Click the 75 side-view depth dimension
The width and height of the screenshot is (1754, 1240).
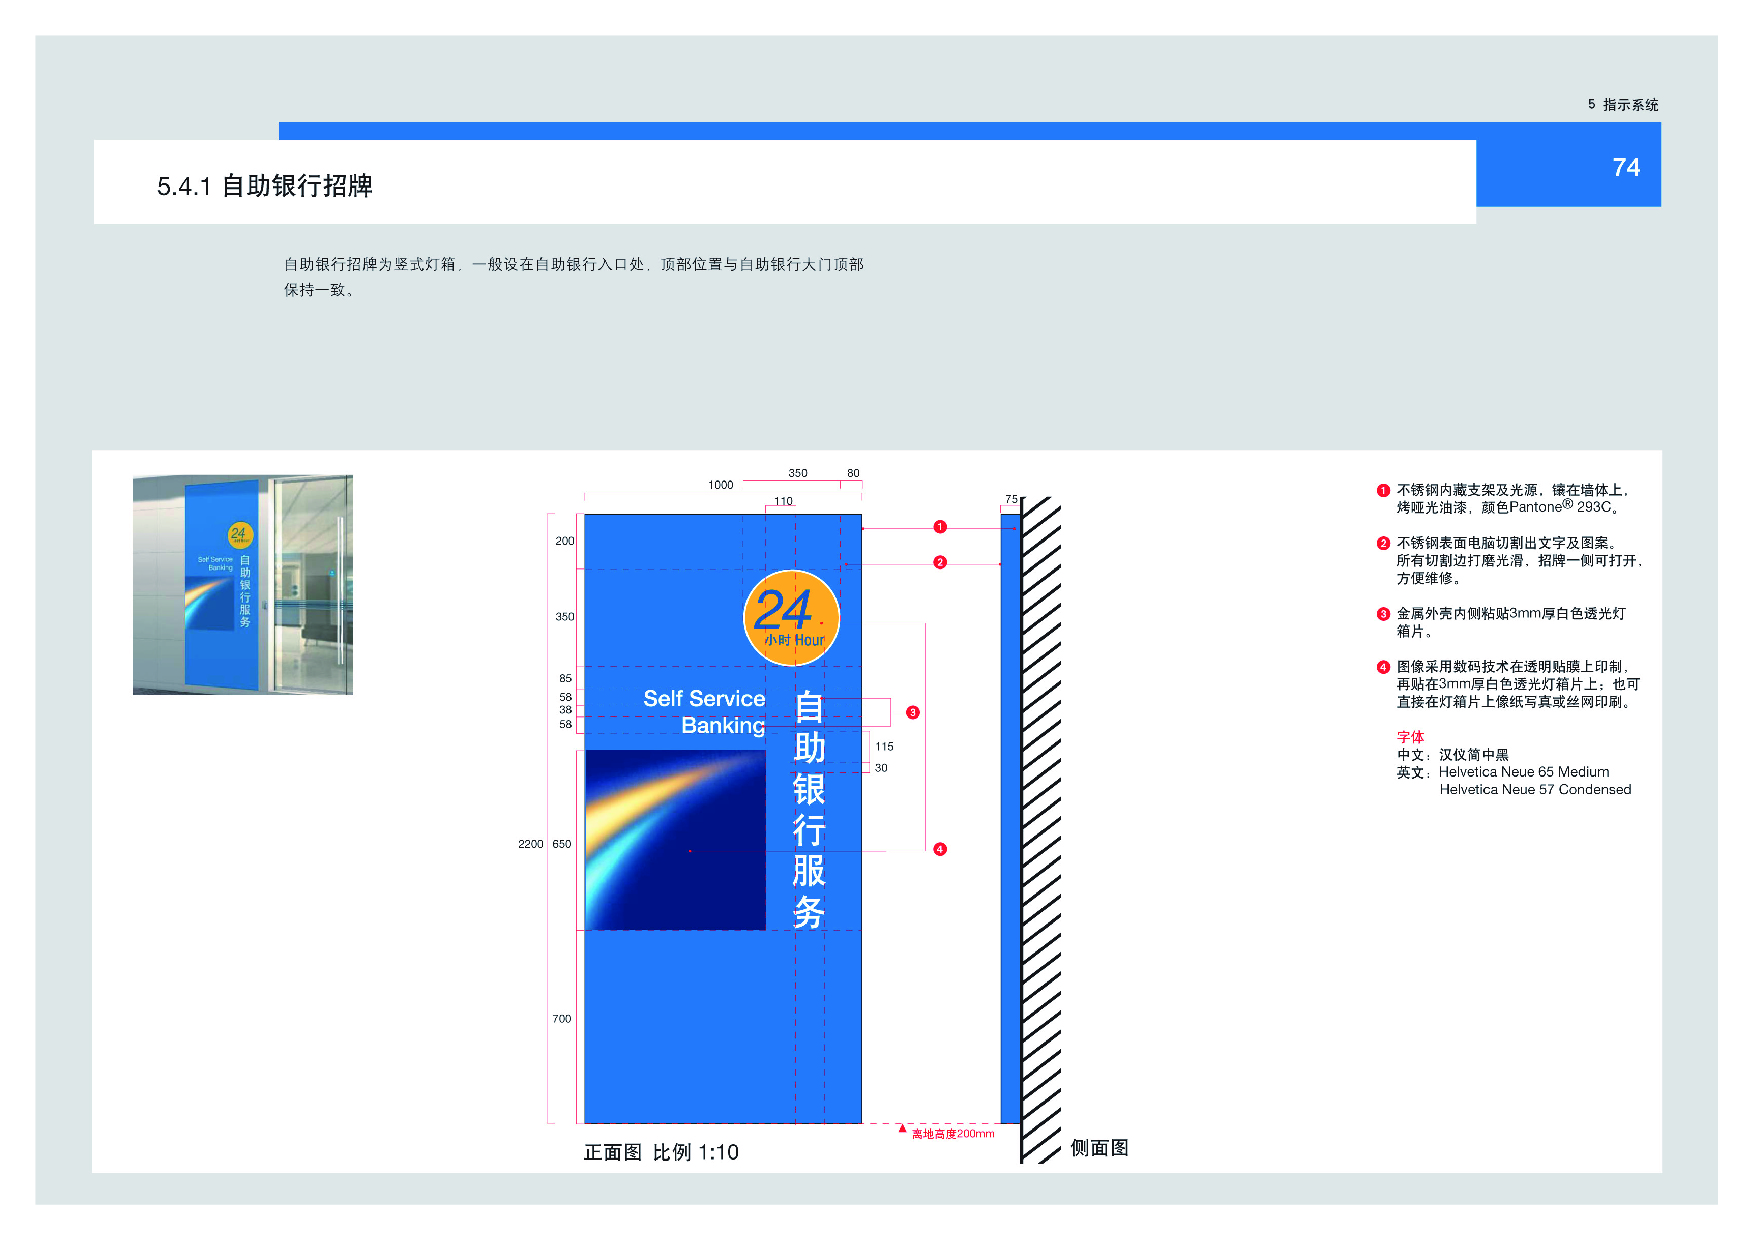(x=1011, y=499)
